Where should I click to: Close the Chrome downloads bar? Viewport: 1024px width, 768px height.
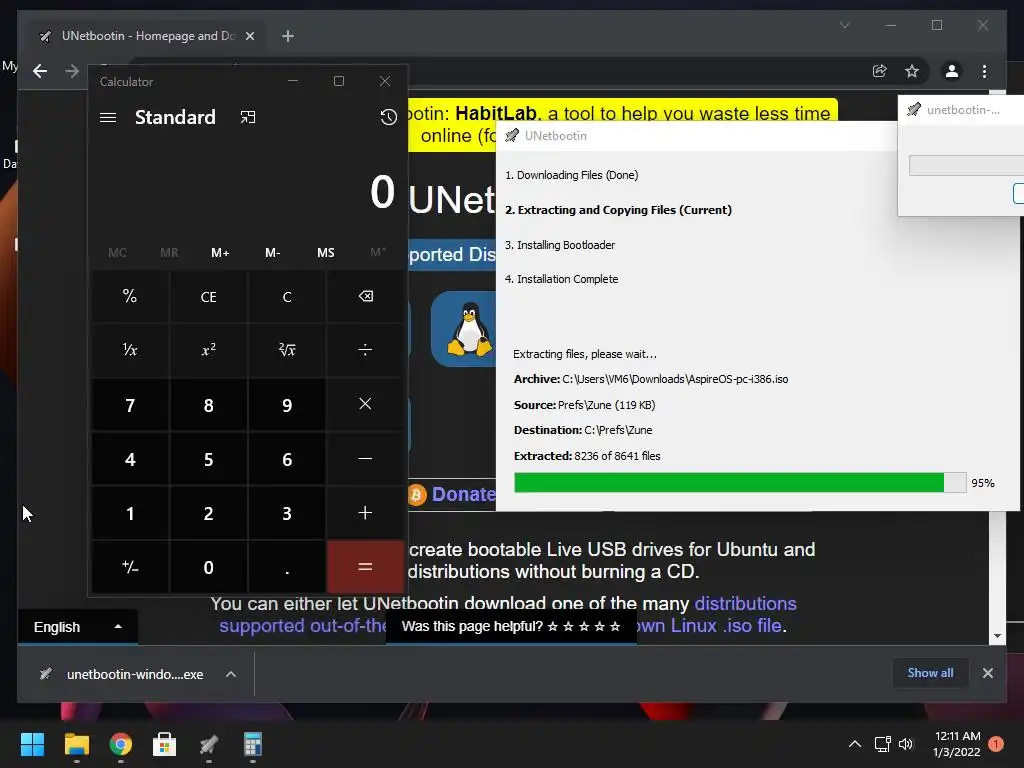987,673
